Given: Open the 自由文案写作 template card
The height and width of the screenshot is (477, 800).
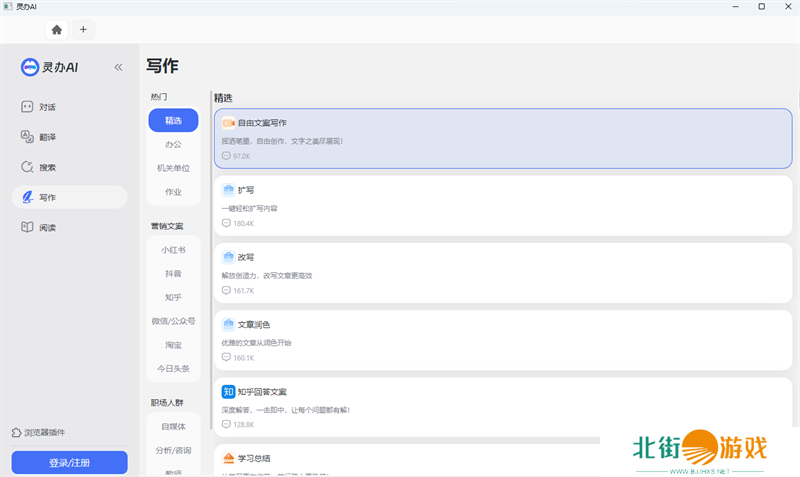Looking at the screenshot, I should coord(502,138).
